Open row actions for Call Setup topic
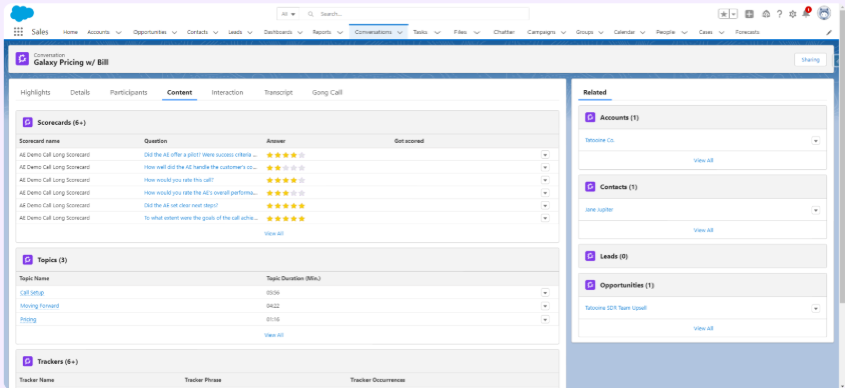This screenshot has width=845, height=388. tap(545, 293)
